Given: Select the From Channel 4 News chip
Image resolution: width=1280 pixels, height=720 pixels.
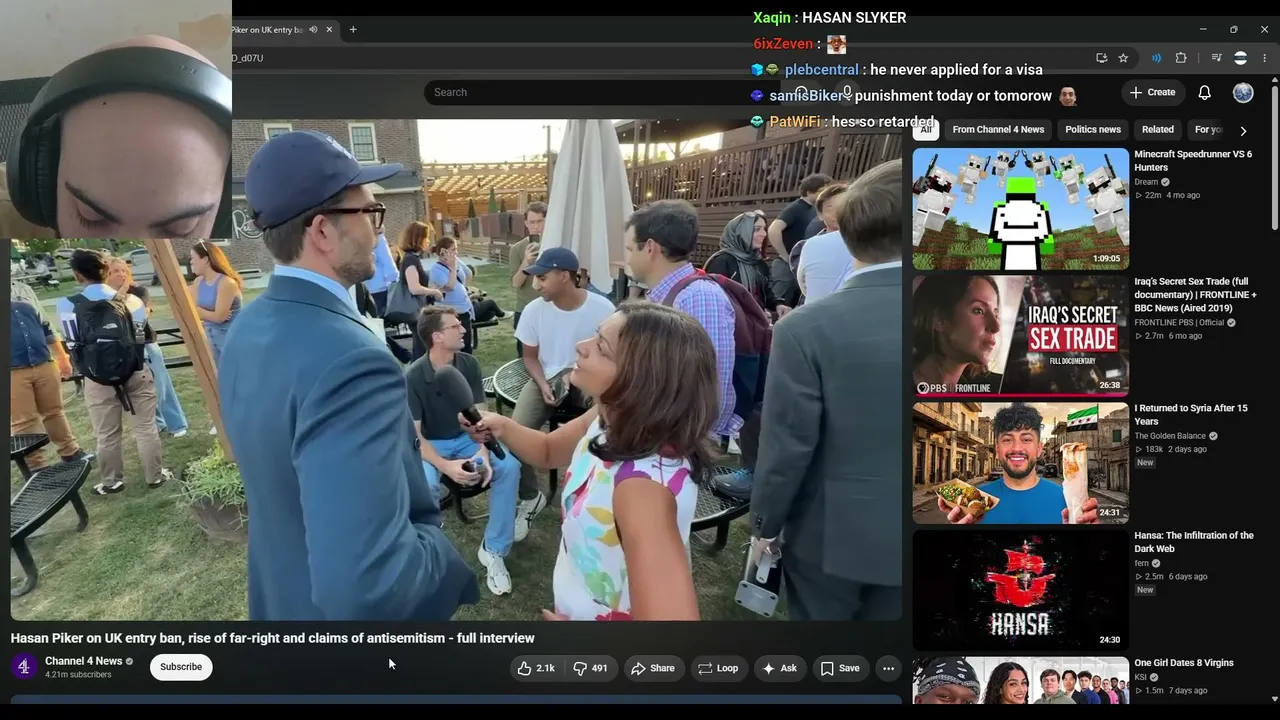Looking at the screenshot, I should [x=998, y=129].
